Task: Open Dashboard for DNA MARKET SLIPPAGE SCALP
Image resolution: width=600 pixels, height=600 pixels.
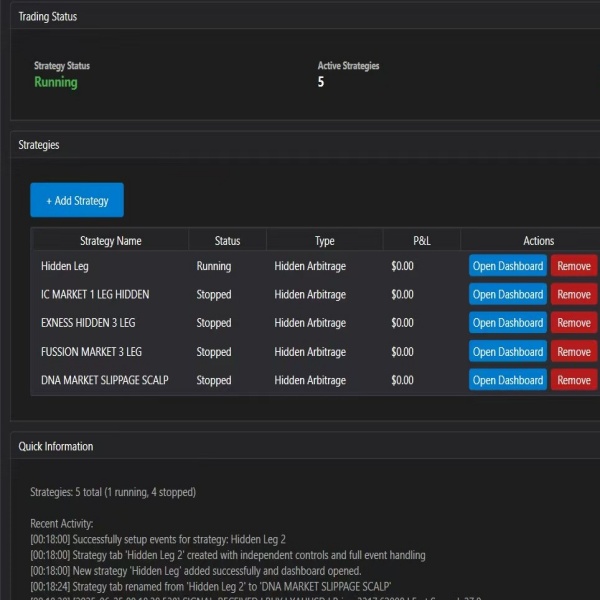Action: pos(508,380)
